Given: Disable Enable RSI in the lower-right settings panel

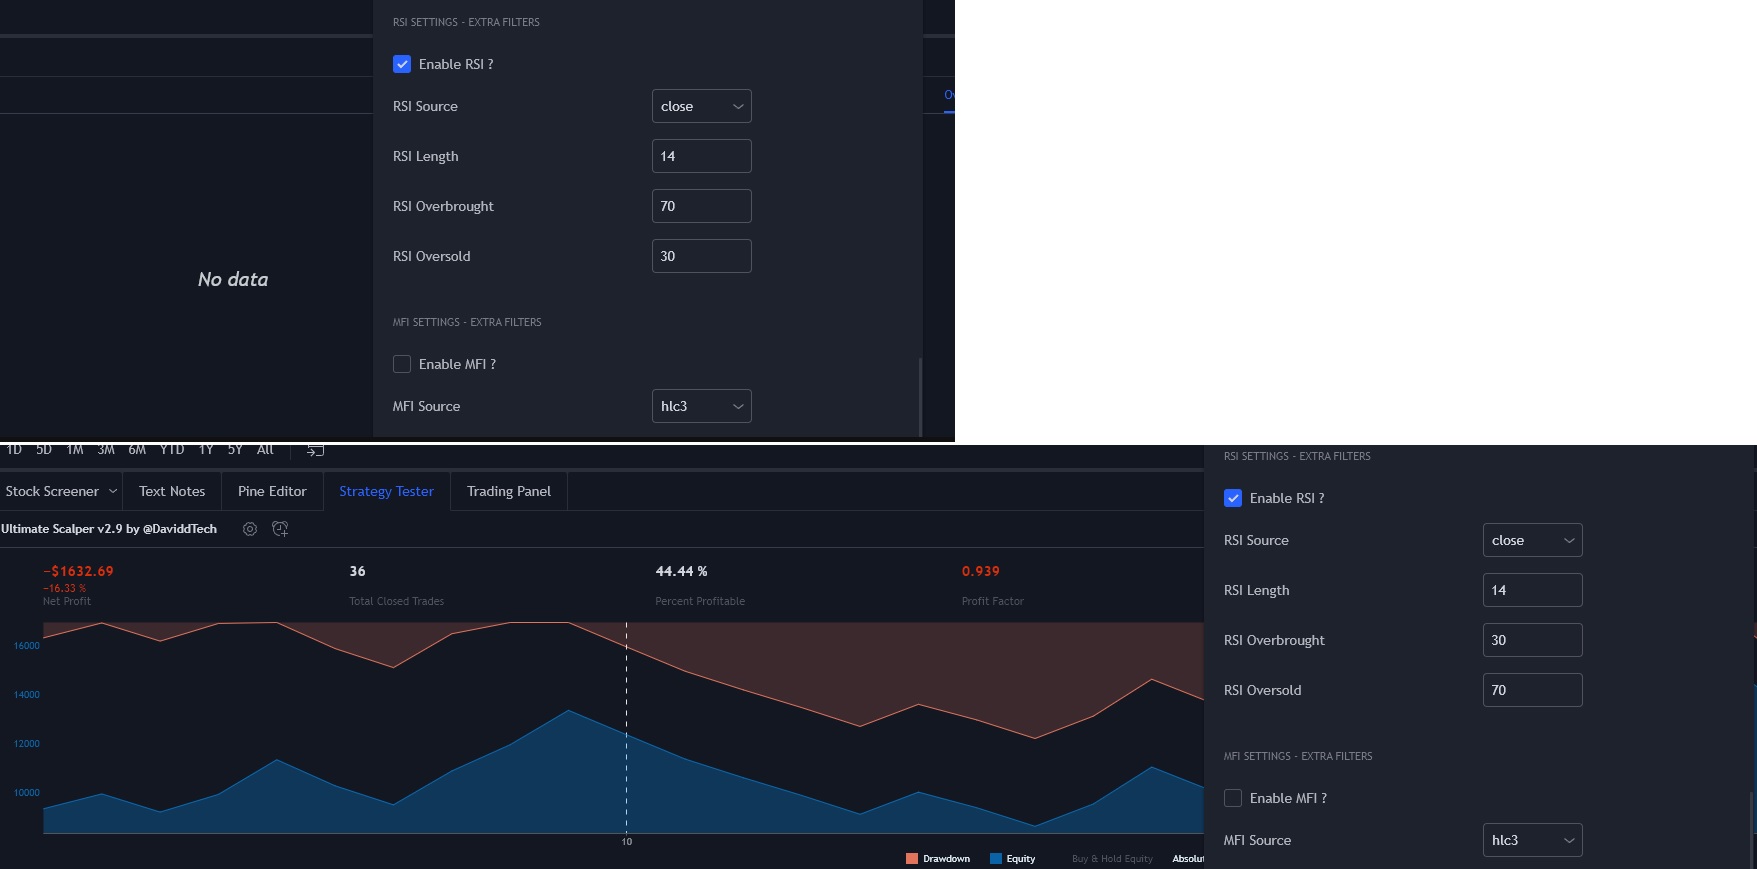Looking at the screenshot, I should (1233, 498).
